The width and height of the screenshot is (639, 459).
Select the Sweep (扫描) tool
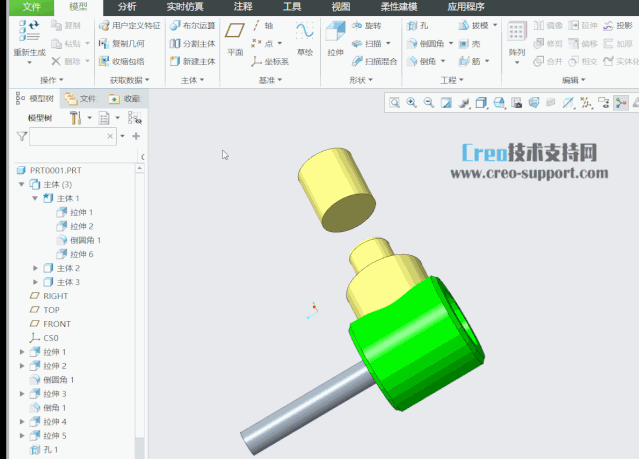click(x=367, y=43)
